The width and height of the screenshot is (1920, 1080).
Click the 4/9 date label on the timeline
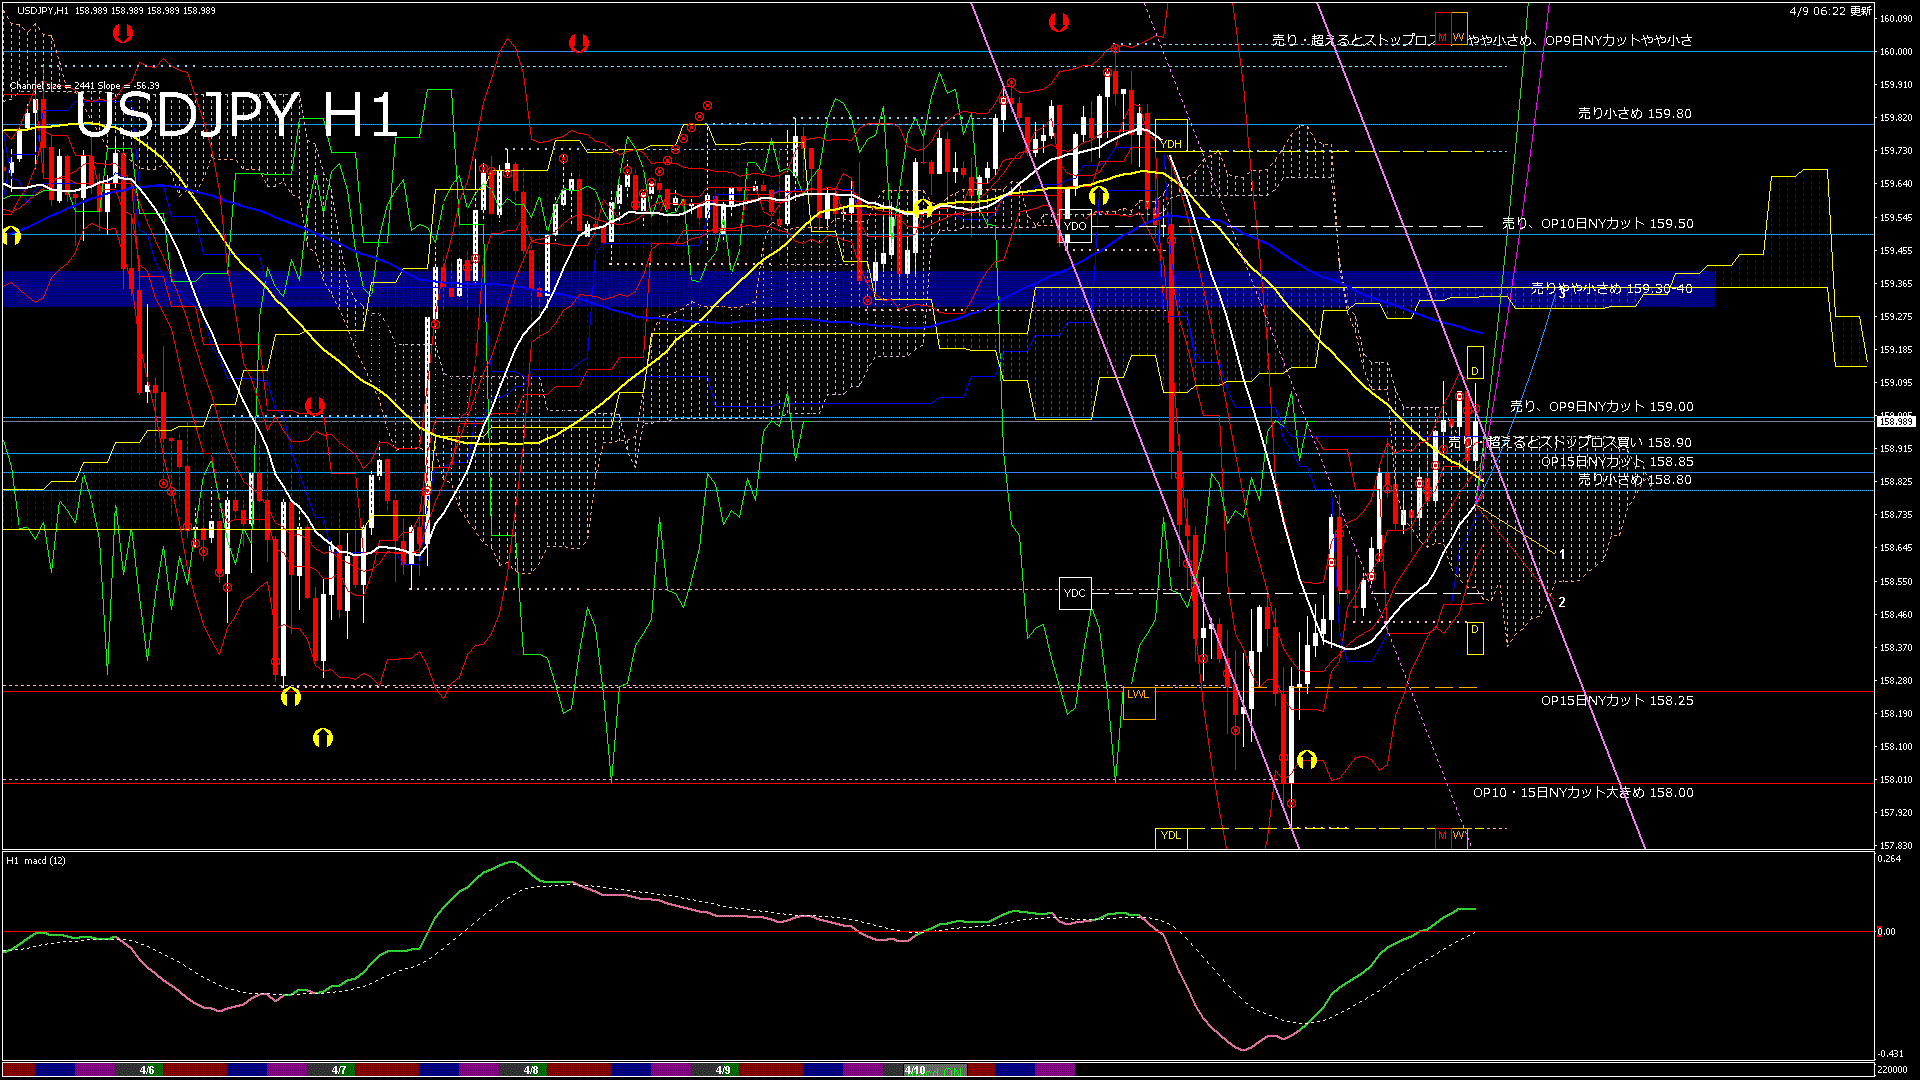click(x=725, y=1069)
